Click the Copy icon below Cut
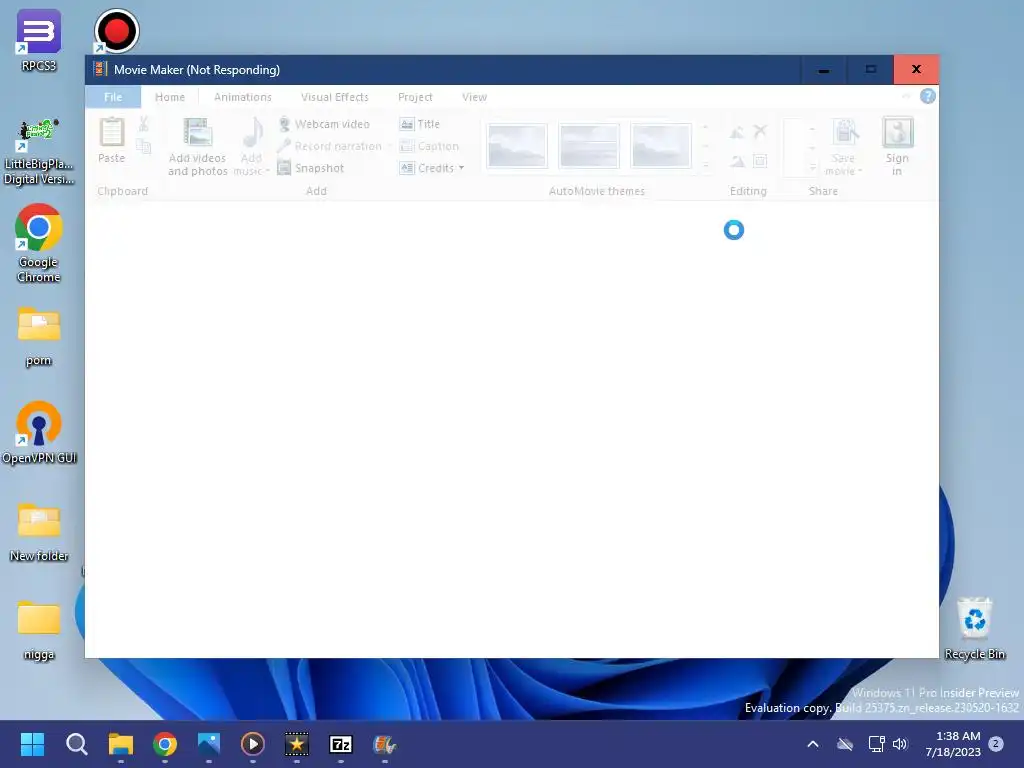 tap(144, 146)
